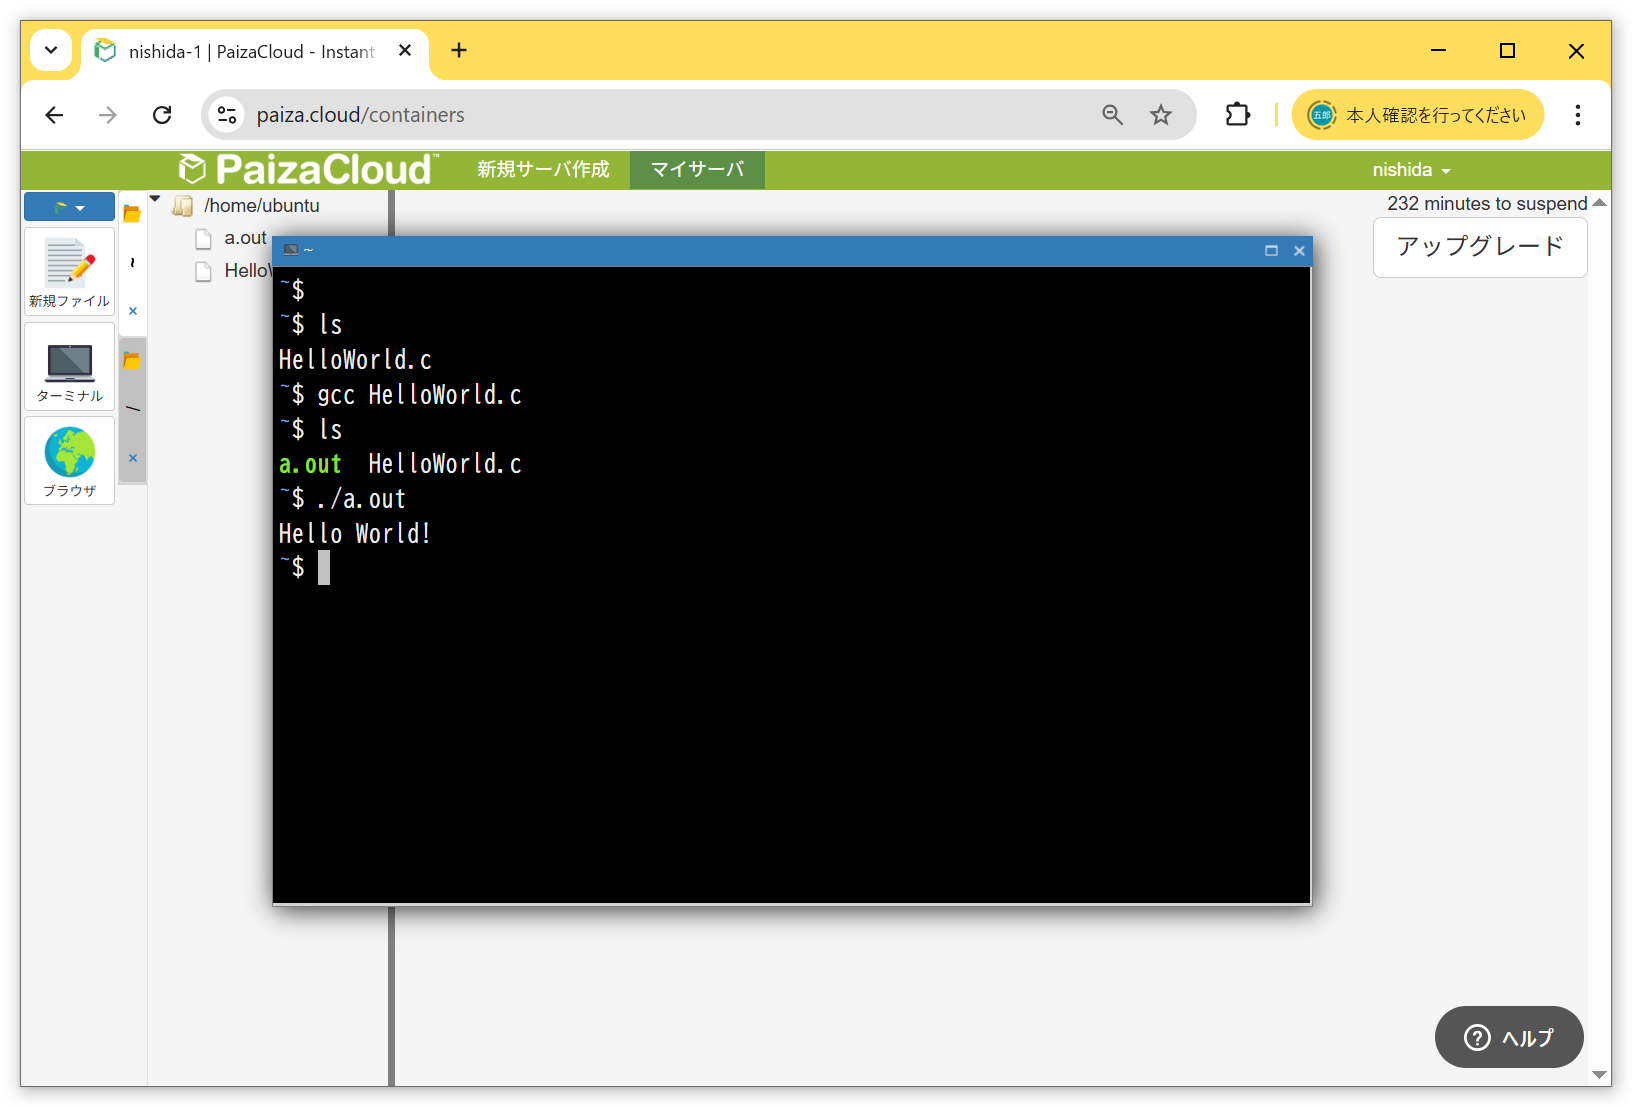
Task: Focus the terminal at the prompt cursor
Action: tap(324, 568)
